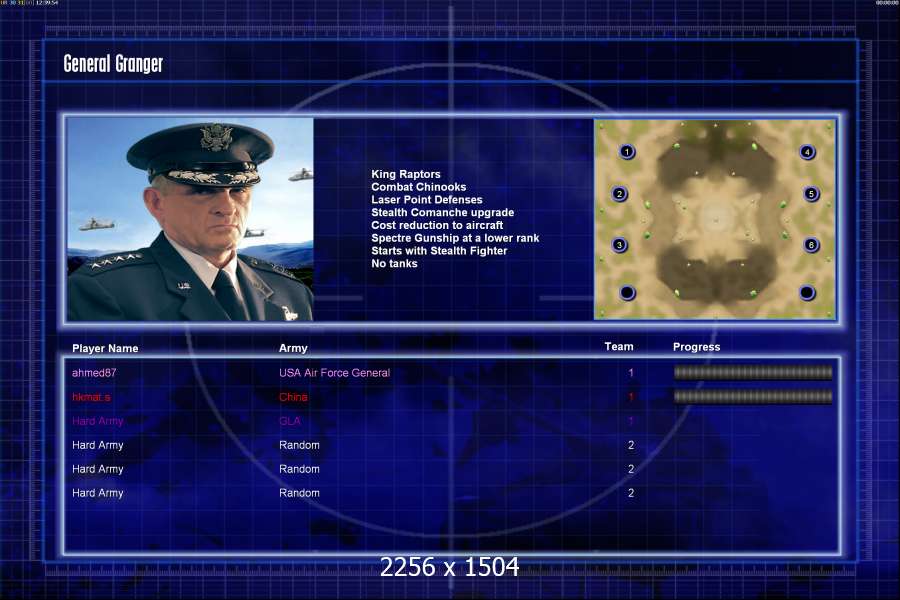
Task: Click ahmed87's loading progress bar
Action: [x=752, y=373]
